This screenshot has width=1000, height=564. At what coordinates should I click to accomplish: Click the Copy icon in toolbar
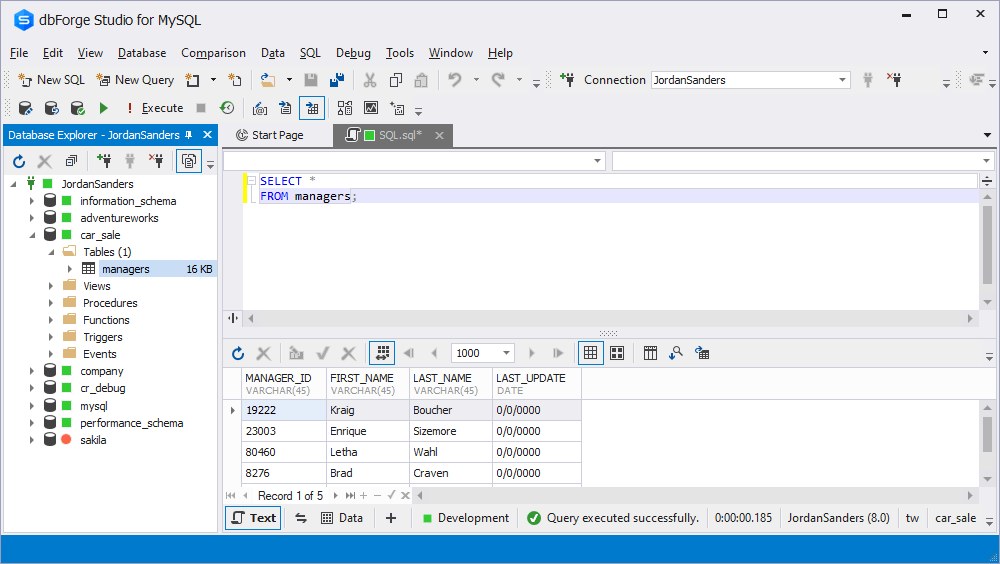pos(395,80)
